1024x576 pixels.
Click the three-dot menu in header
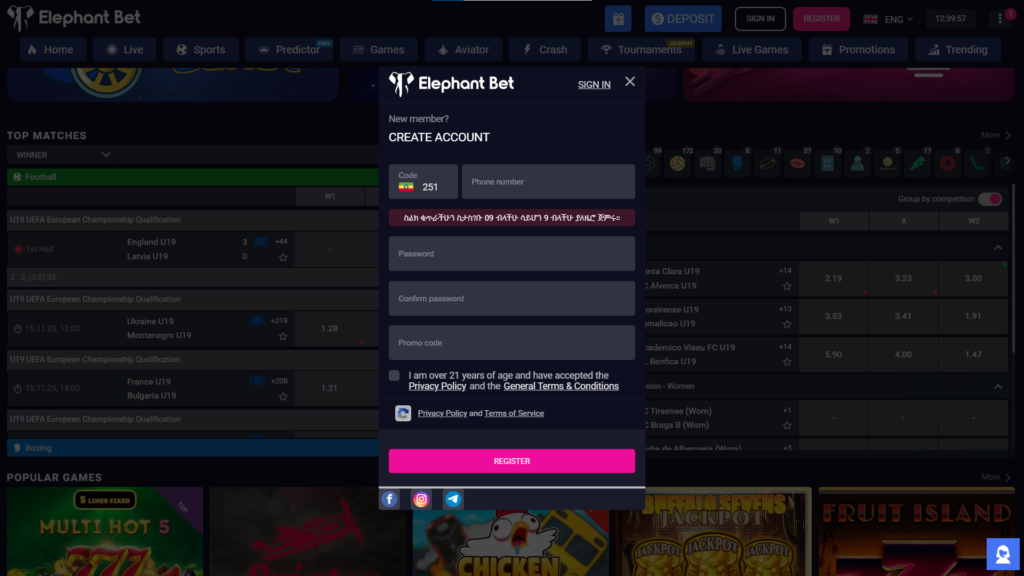1001,18
